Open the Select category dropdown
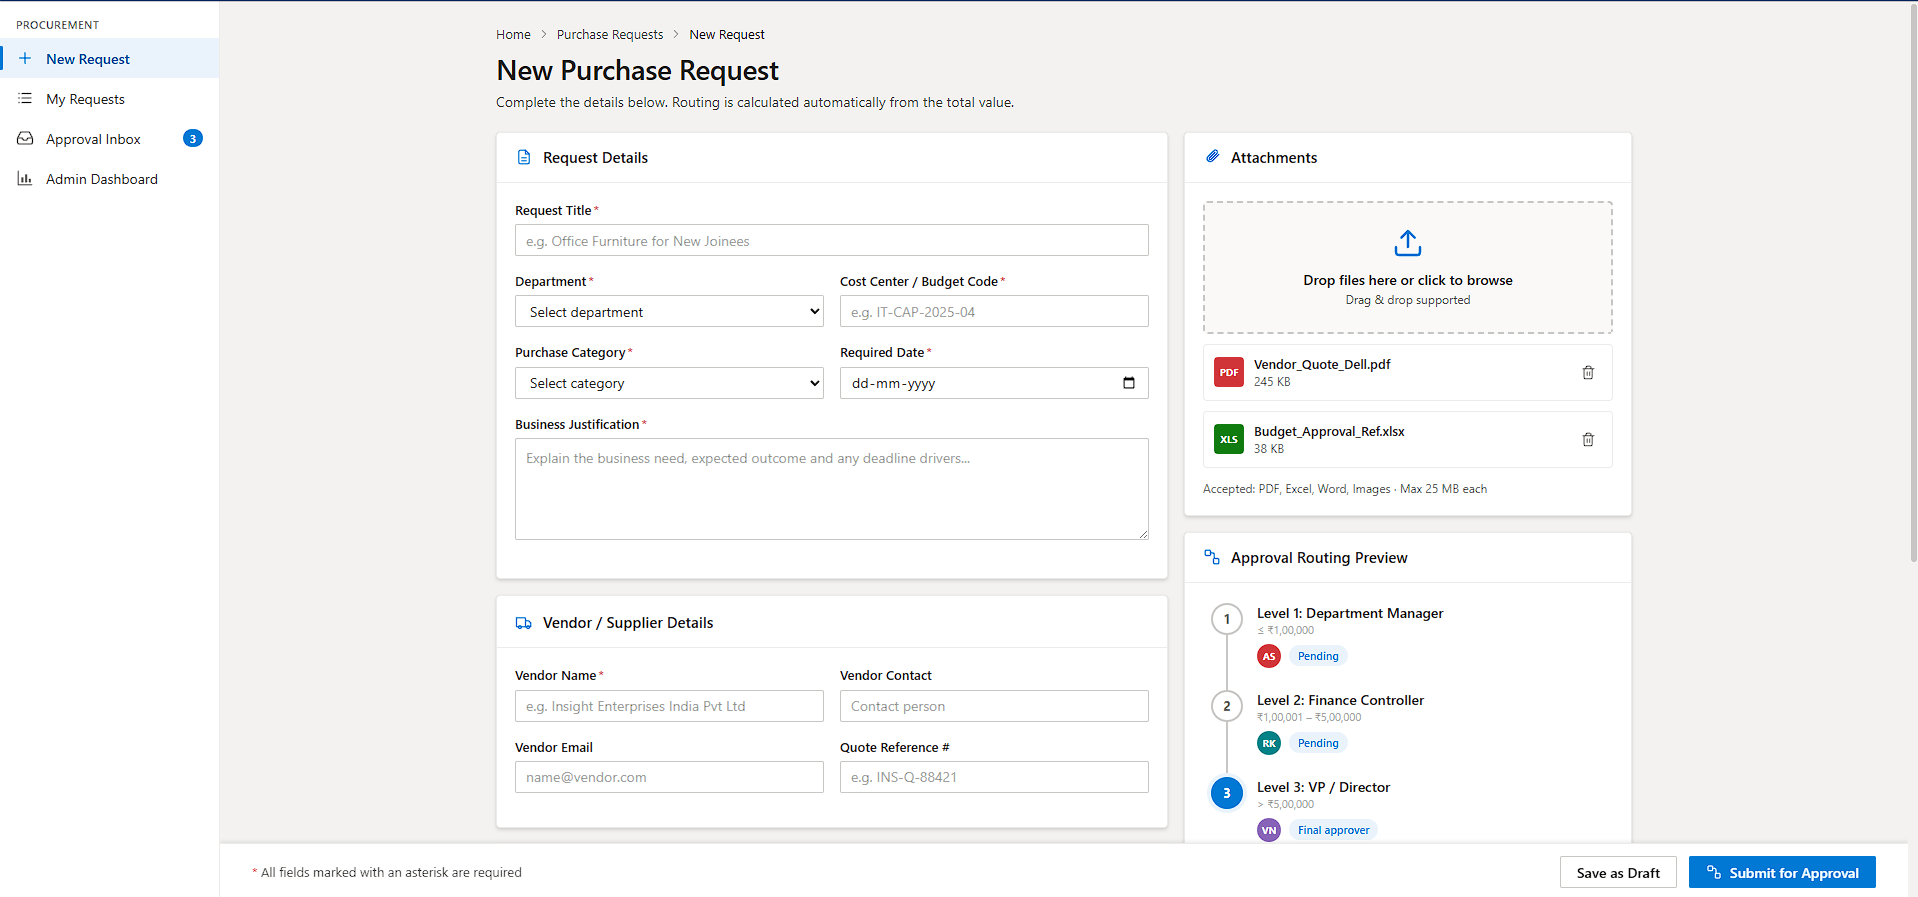 pyautogui.click(x=669, y=383)
